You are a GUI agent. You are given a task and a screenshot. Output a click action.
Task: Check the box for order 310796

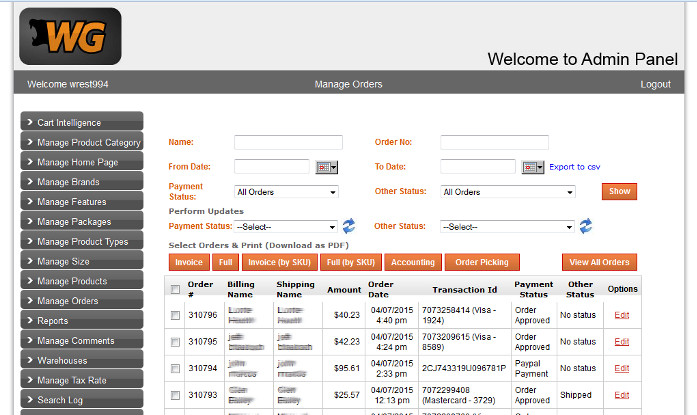pos(176,315)
